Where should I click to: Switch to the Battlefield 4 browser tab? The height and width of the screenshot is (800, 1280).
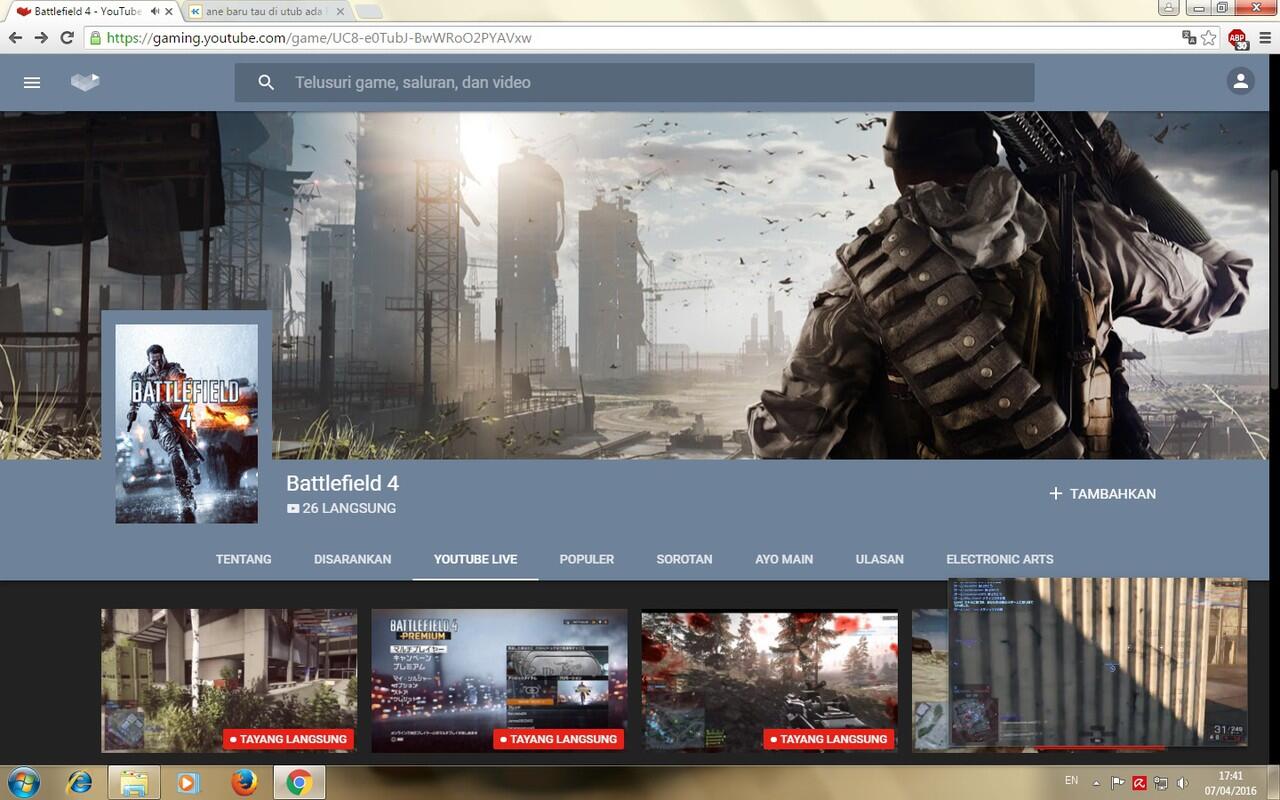pyautogui.click(x=92, y=11)
